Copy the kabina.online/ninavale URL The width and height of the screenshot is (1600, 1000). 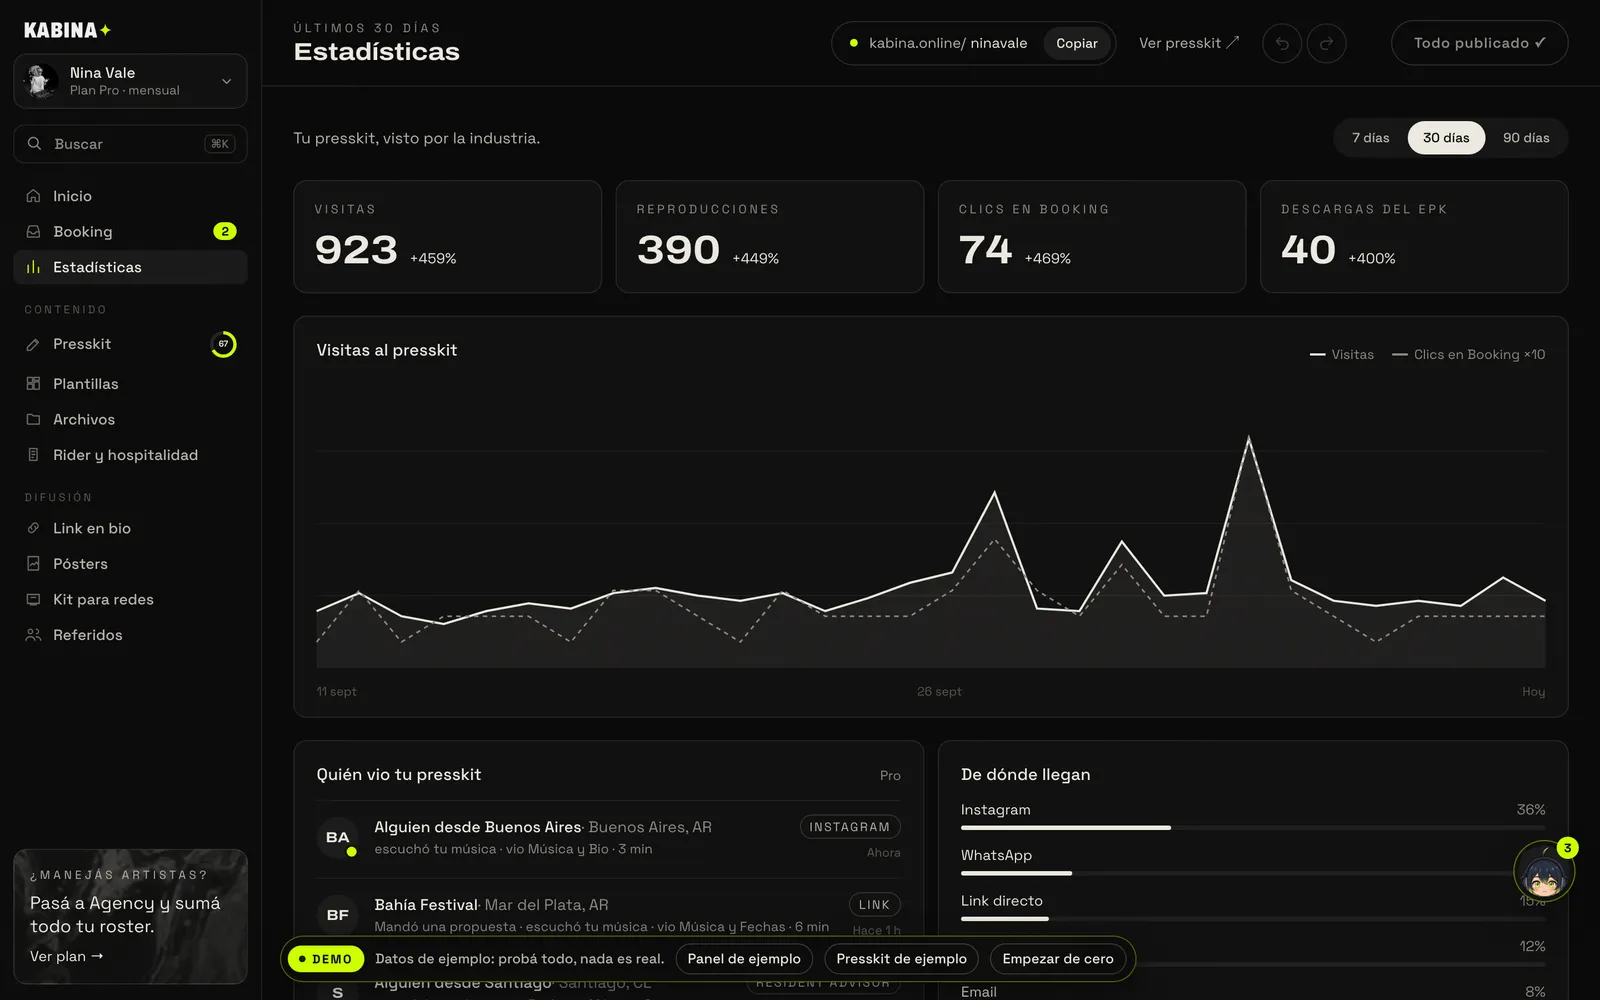coord(1077,43)
